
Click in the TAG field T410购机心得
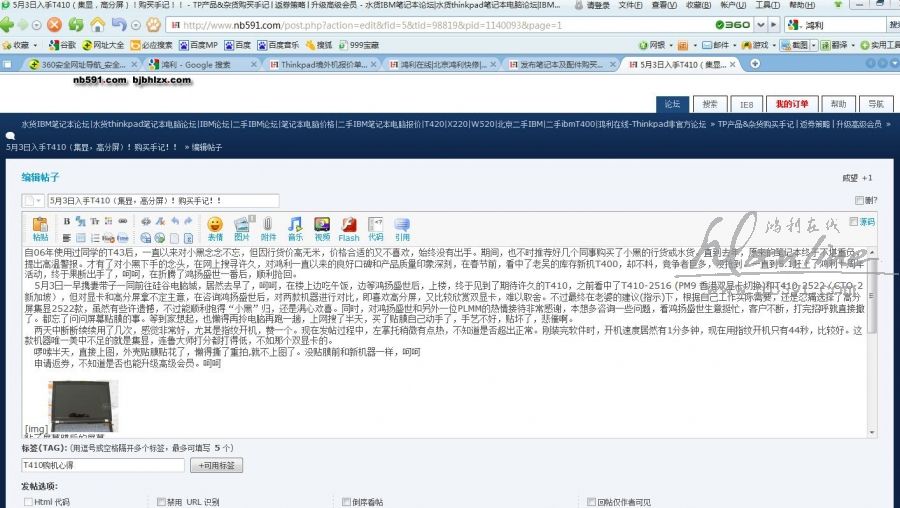(103, 465)
